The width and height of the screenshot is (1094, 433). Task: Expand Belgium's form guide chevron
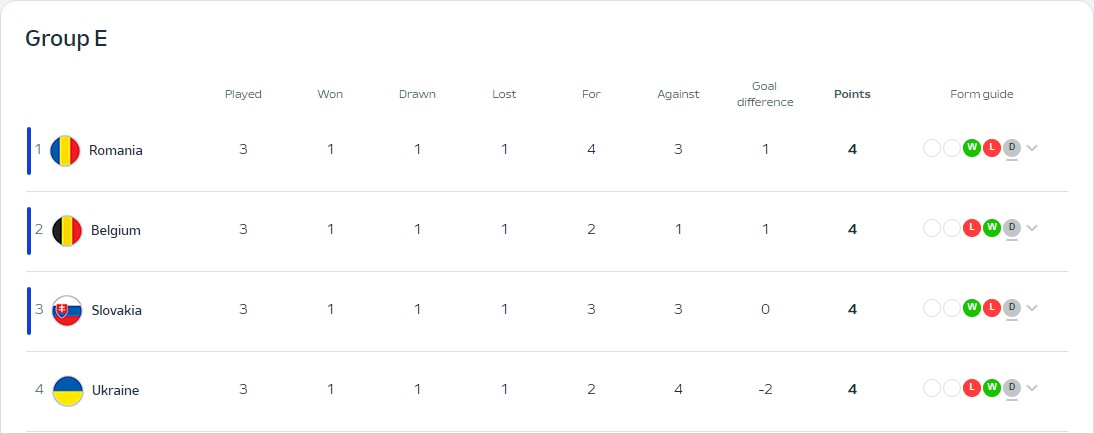[x=1032, y=228]
